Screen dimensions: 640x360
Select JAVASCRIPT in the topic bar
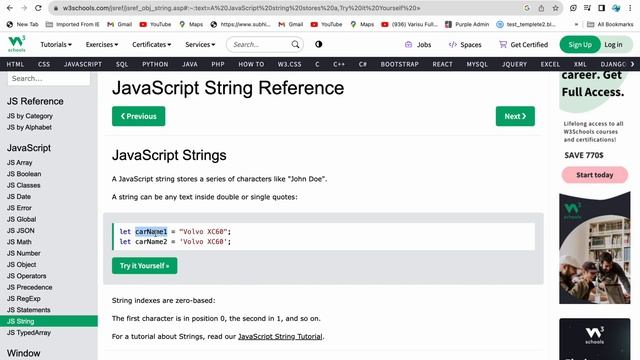coord(83,64)
